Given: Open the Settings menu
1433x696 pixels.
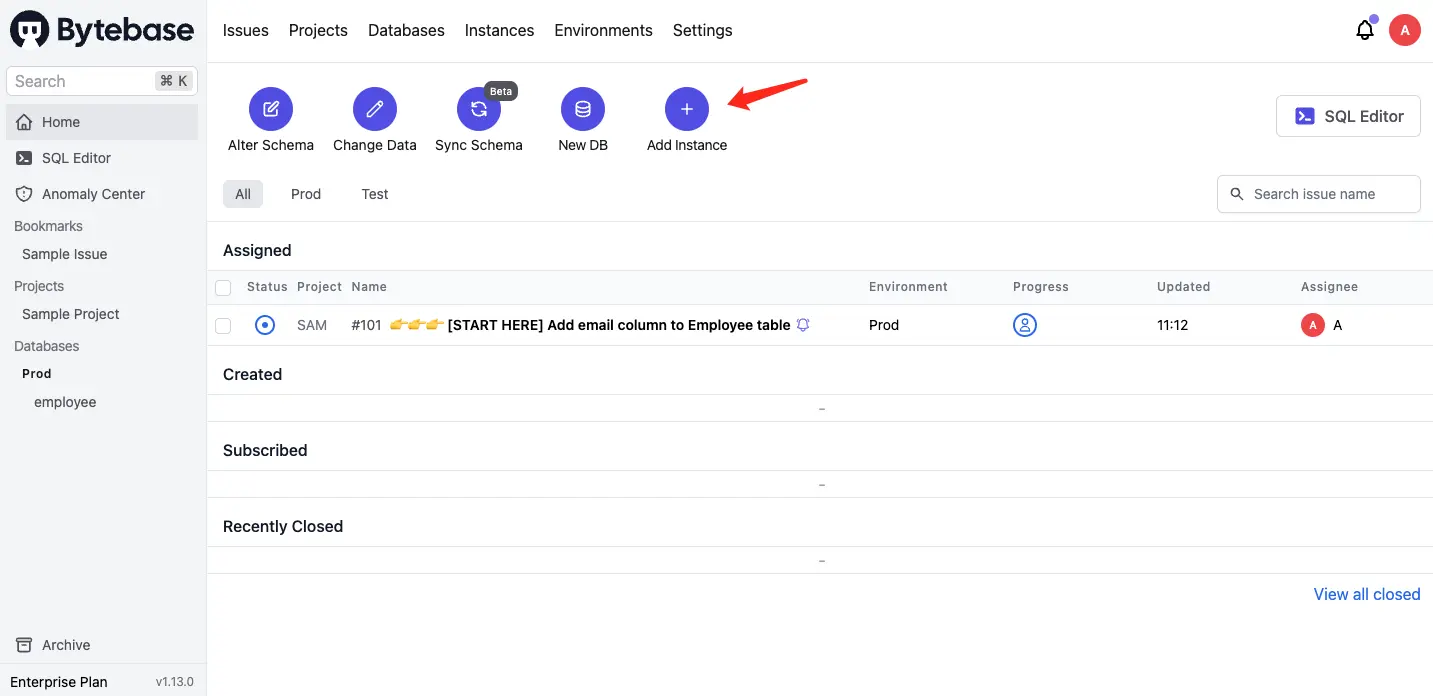Looking at the screenshot, I should point(702,30).
